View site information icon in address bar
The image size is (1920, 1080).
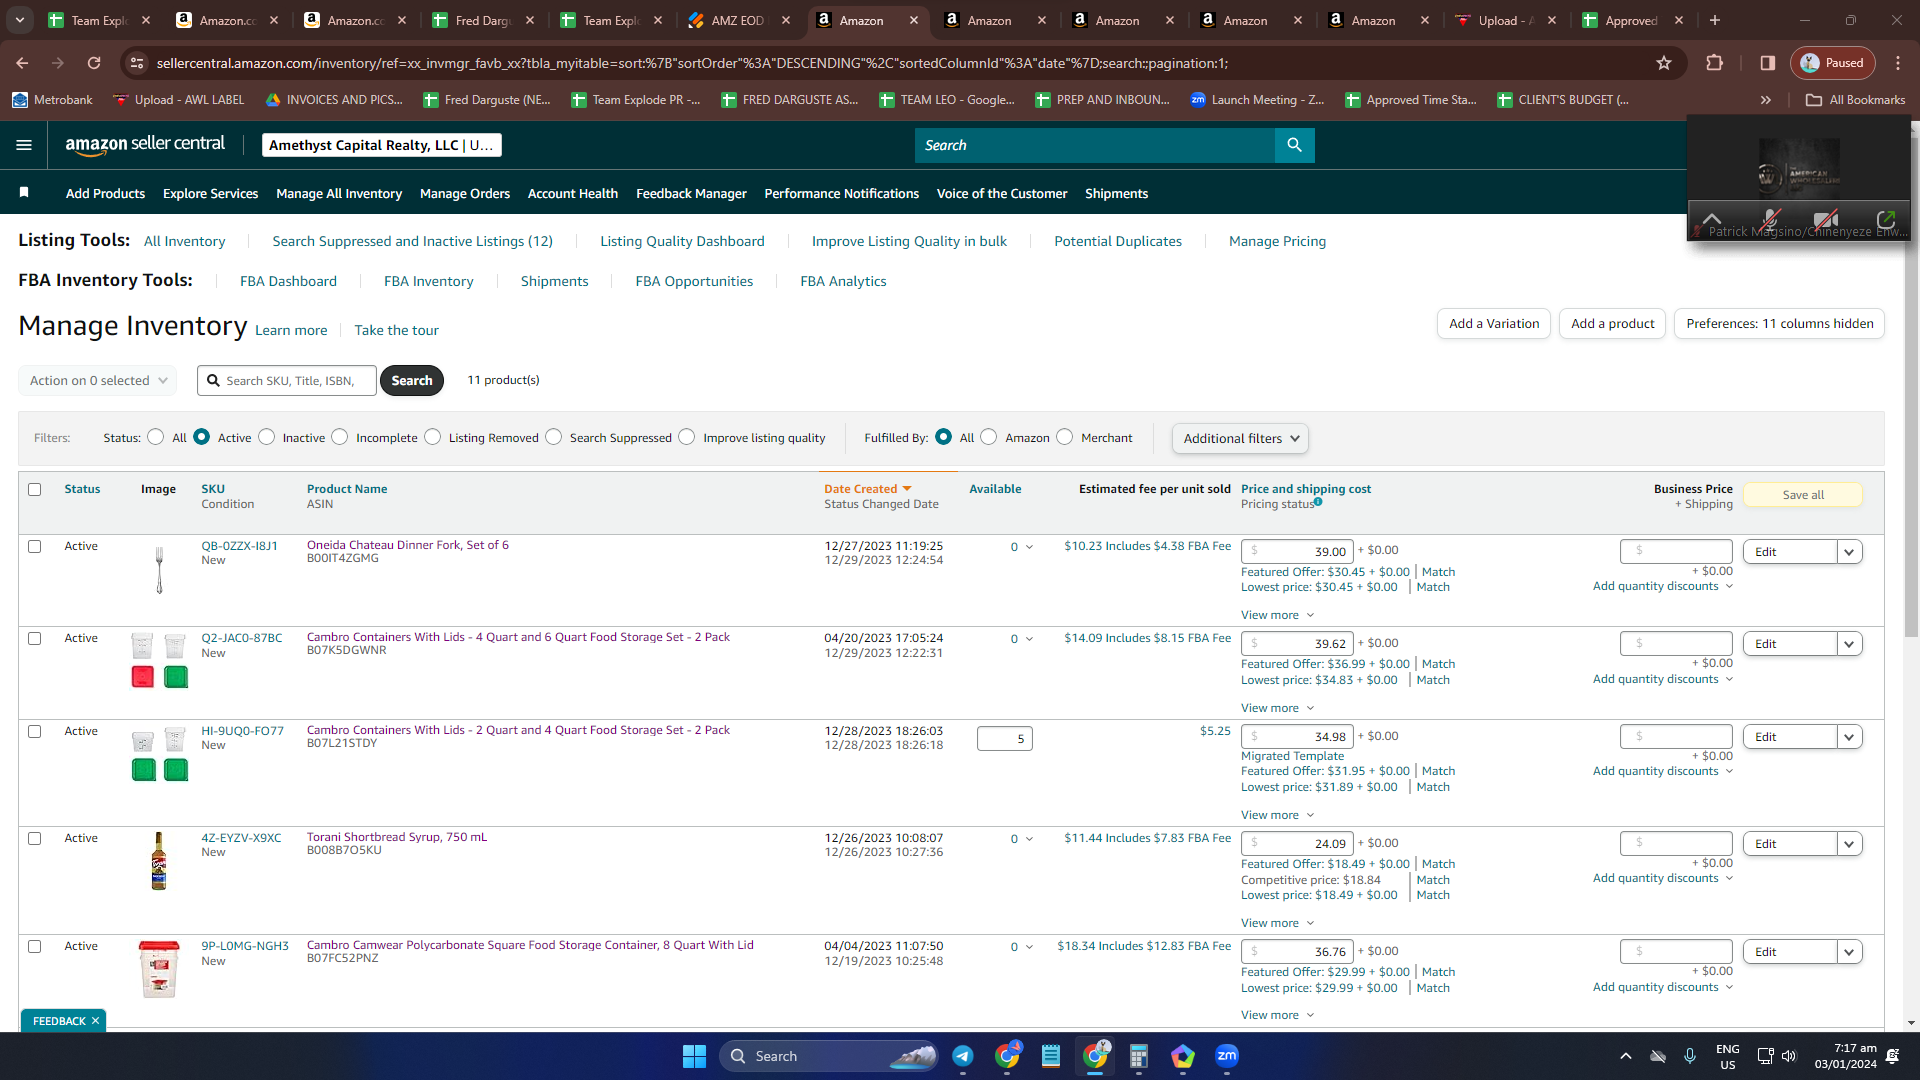137,63
